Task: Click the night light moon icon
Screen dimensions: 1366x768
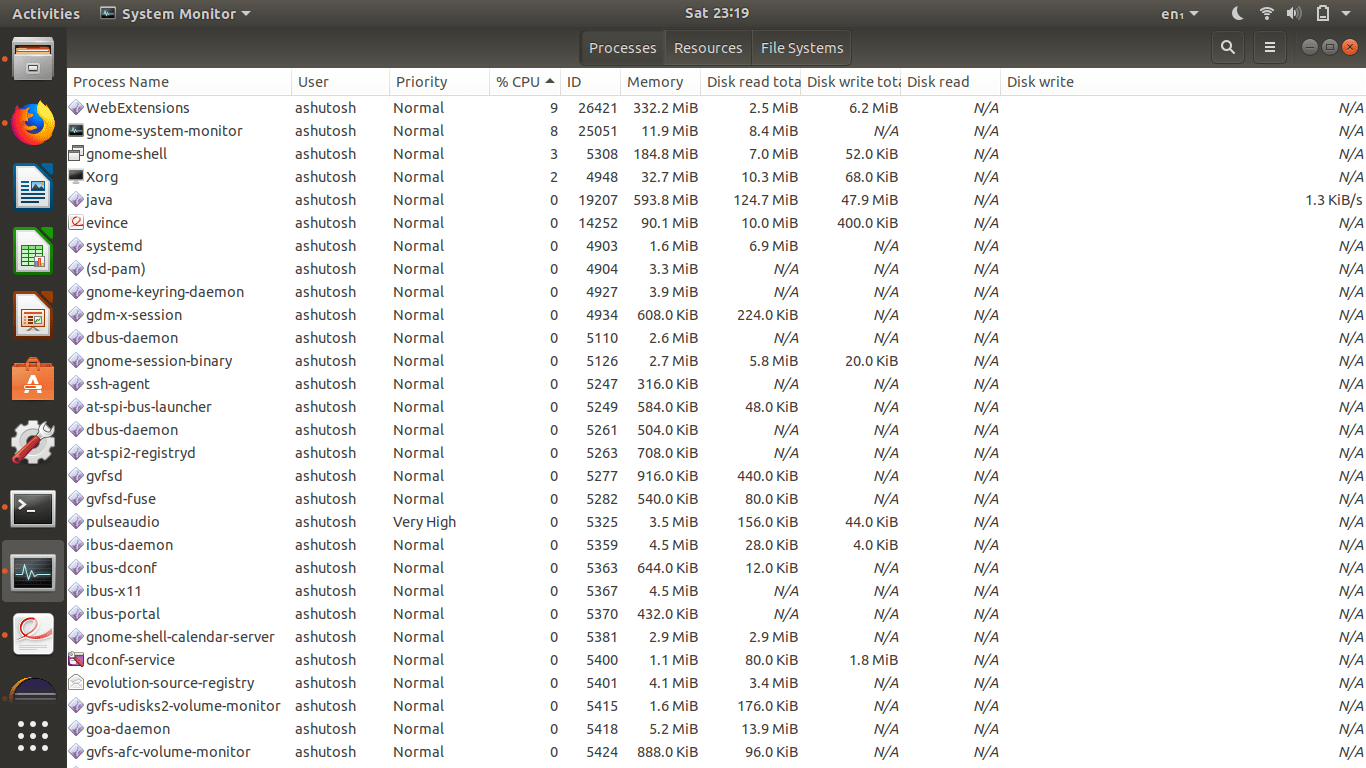Action: point(1237,14)
